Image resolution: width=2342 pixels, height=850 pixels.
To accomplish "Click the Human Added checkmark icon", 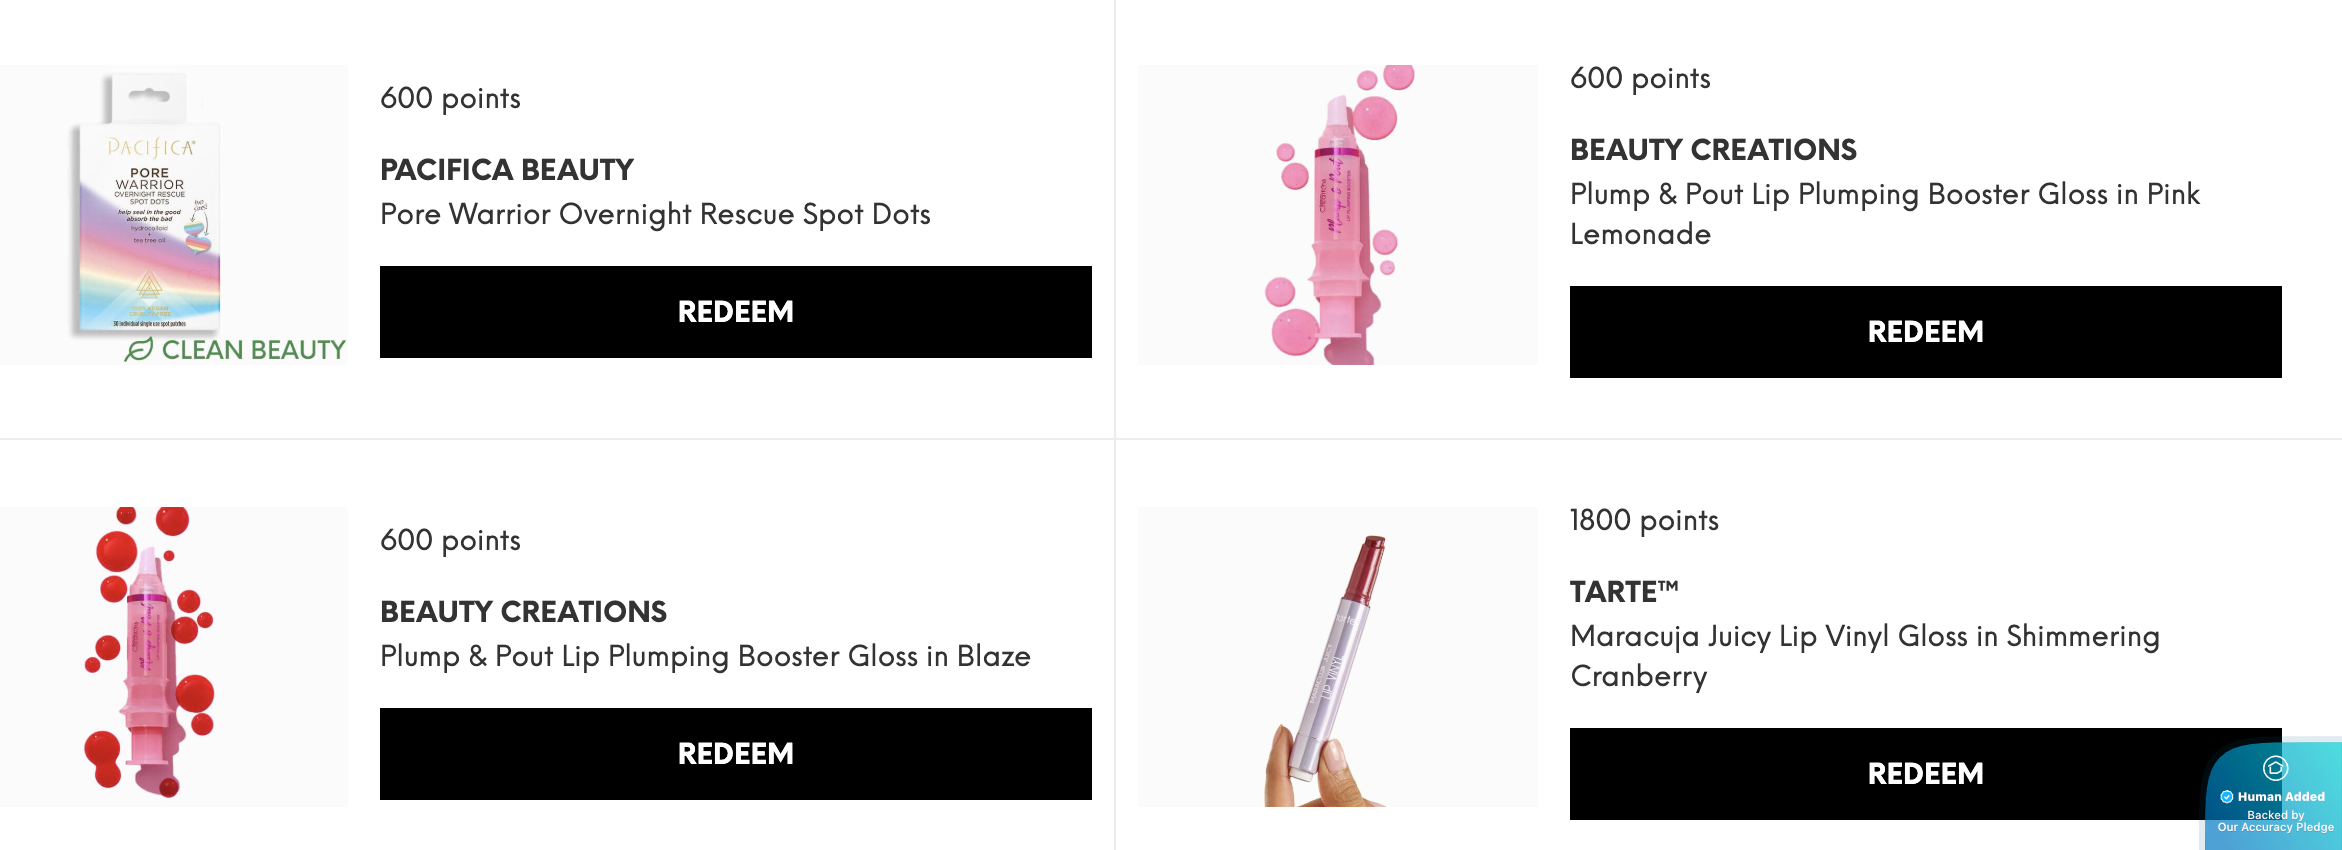I will click(x=2227, y=797).
